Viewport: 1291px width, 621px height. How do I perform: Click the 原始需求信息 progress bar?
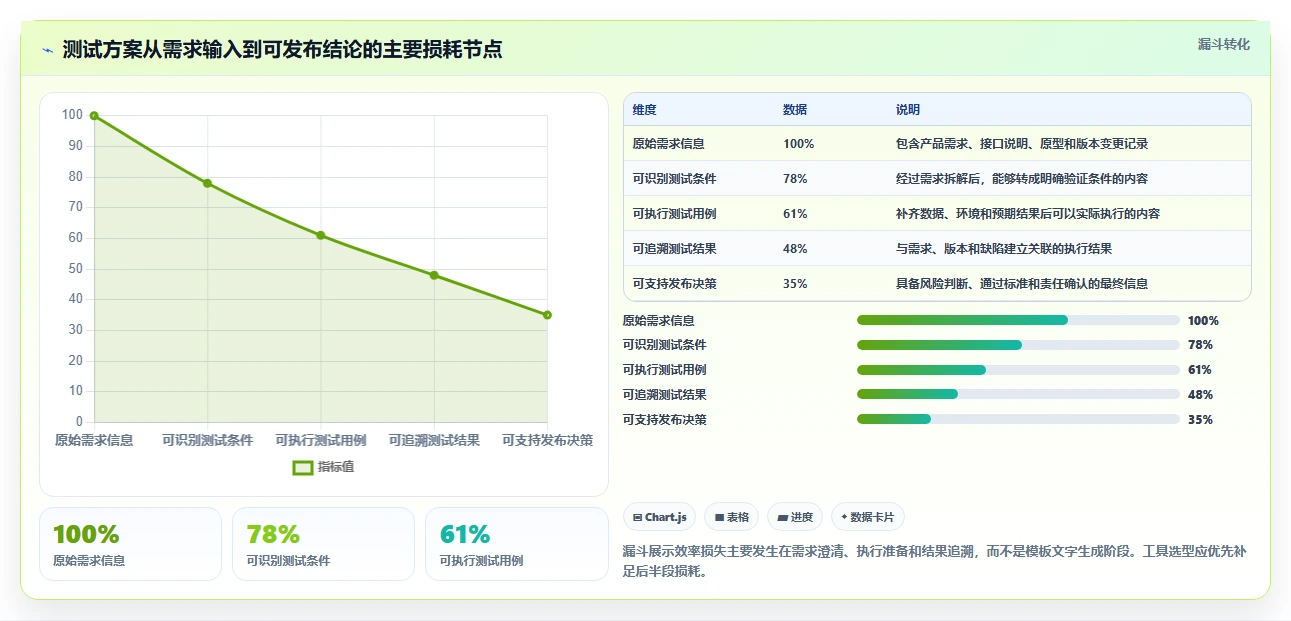pyautogui.click(x=1018, y=320)
